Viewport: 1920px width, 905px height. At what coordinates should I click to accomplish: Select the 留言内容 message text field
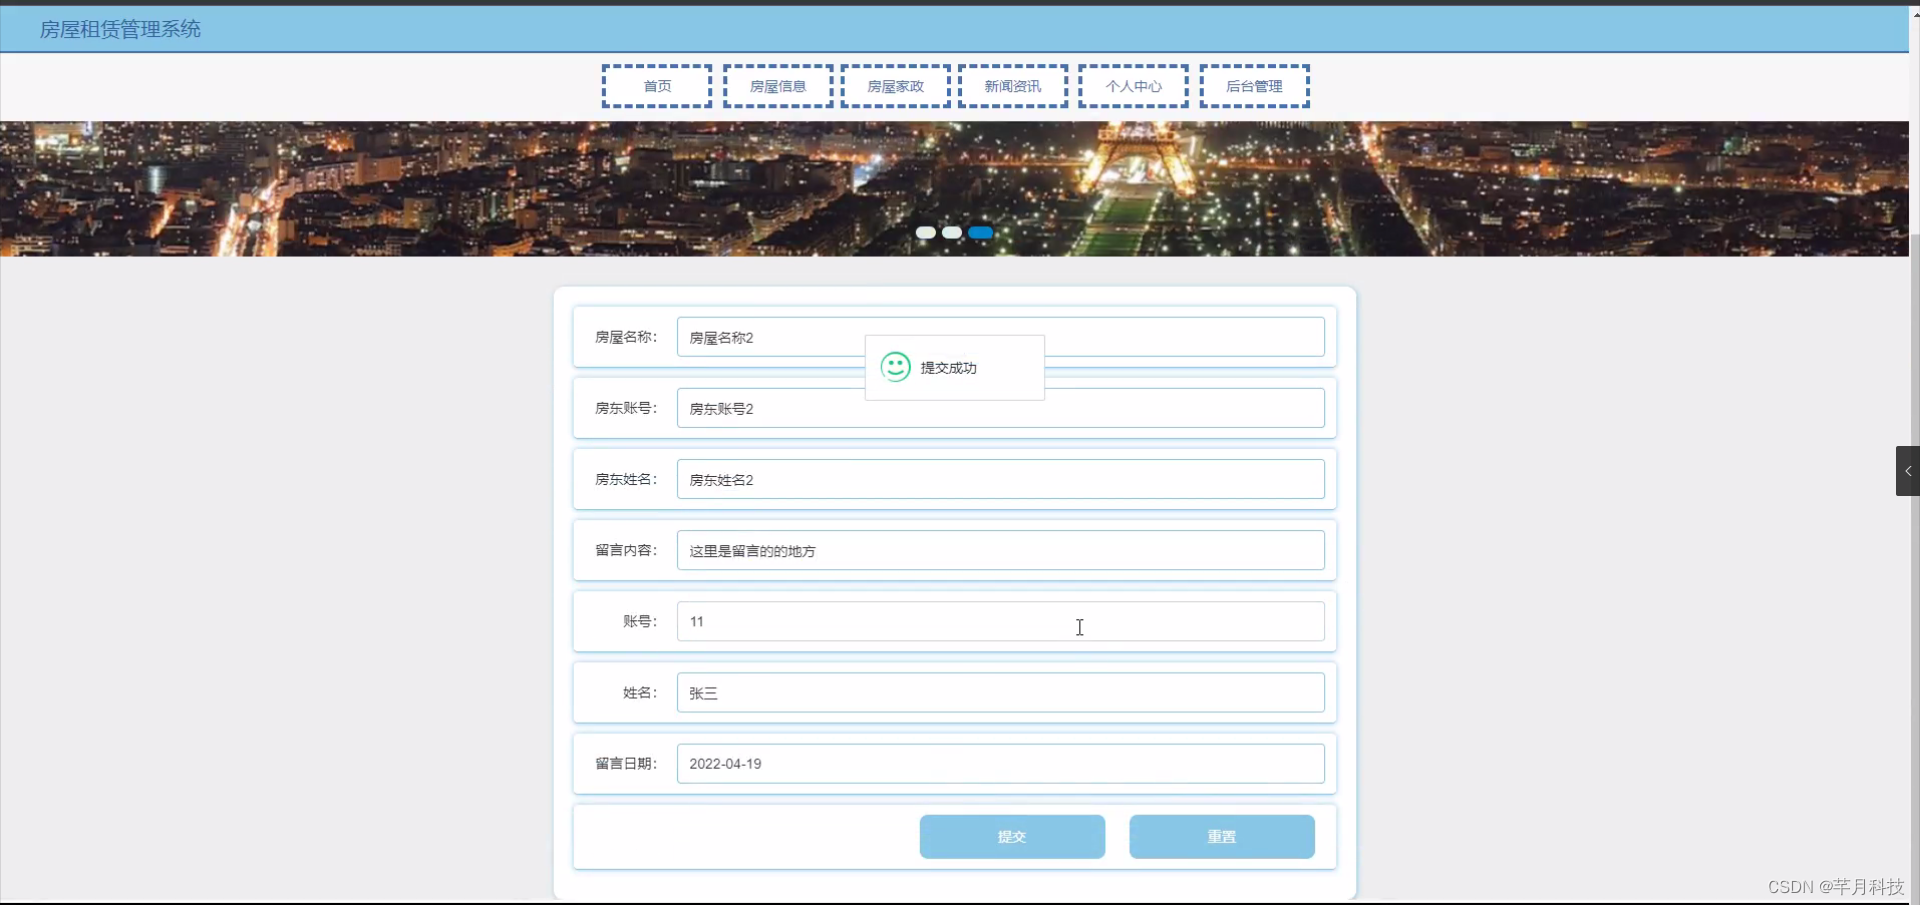pos(1000,550)
